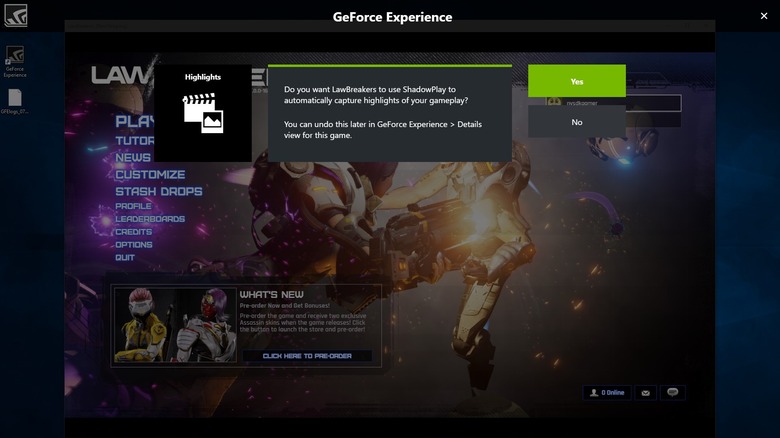Image resolution: width=780 pixels, height=438 pixels.
Task: Click the WHAT'S NEW heading
Action: 272,295
